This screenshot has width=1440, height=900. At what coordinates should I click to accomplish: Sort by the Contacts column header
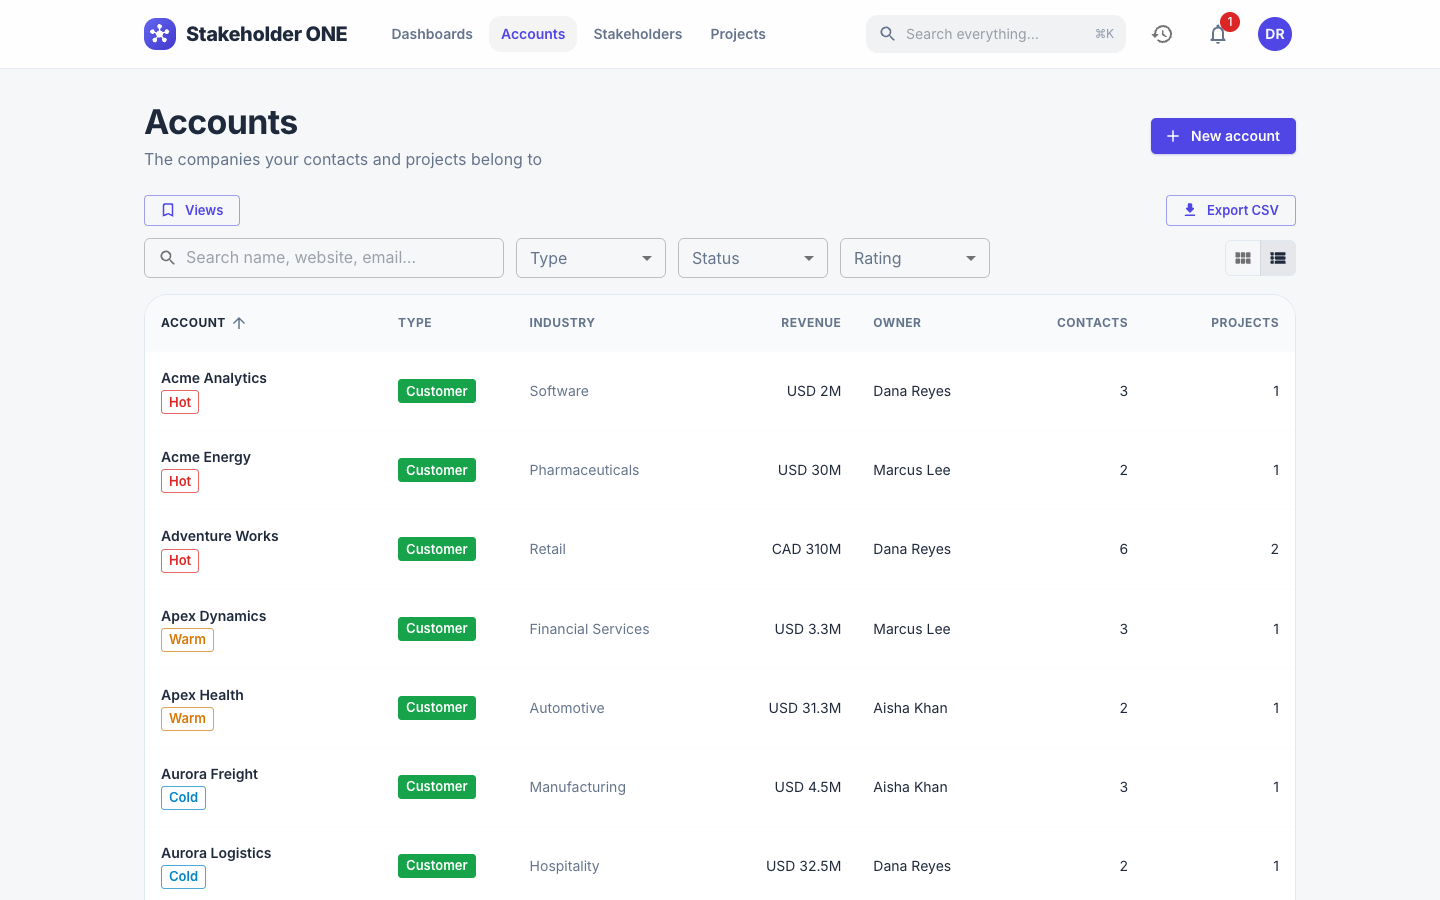(1092, 323)
